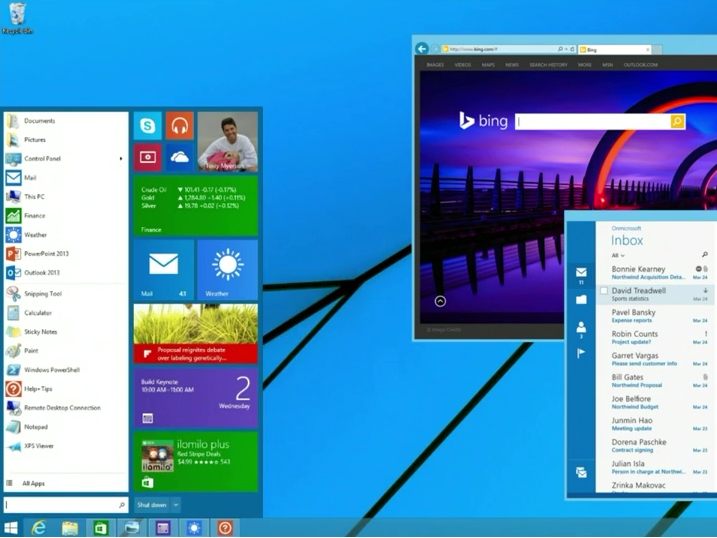The image size is (717, 538).
Task: Click the bing.com address bar
Action: [508, 49]
